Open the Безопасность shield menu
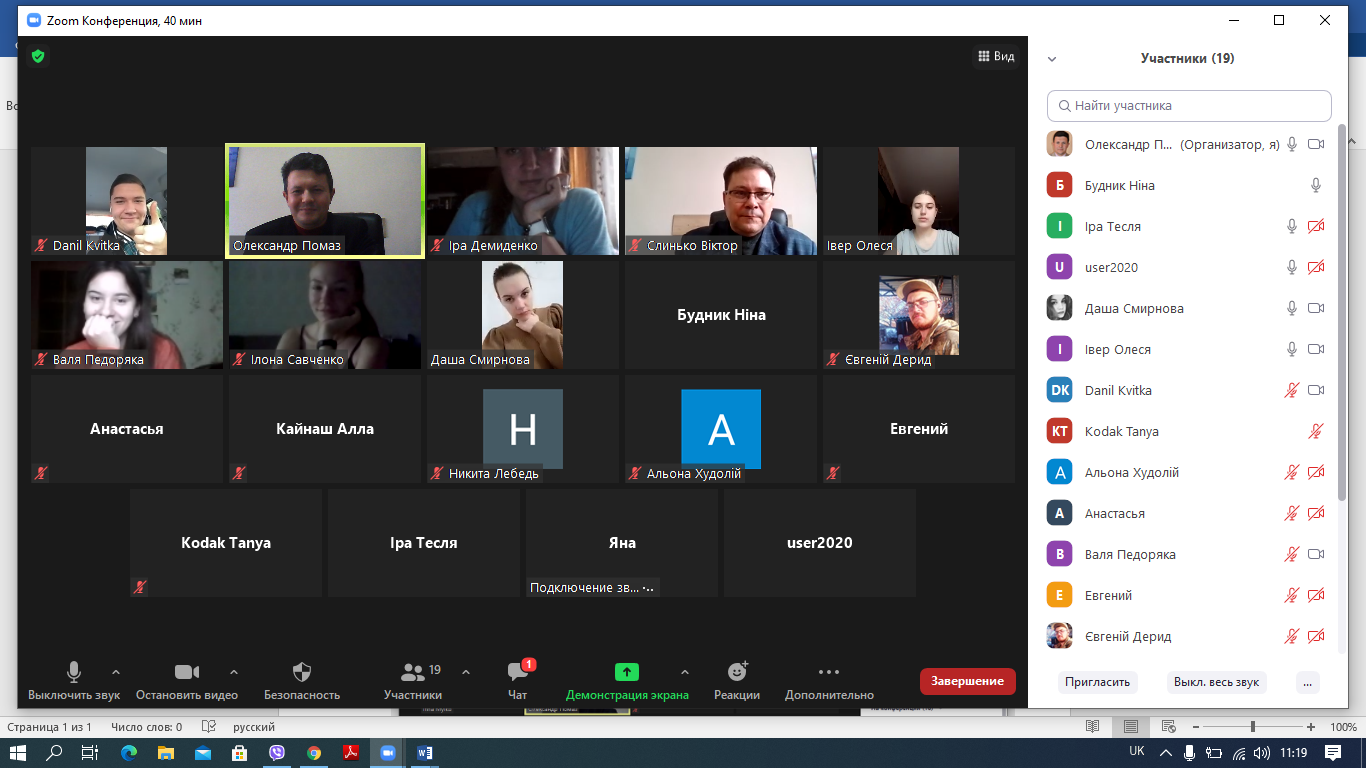This screenshot has width=1366, height=768. pyautogui.click(x=302, y=681)
